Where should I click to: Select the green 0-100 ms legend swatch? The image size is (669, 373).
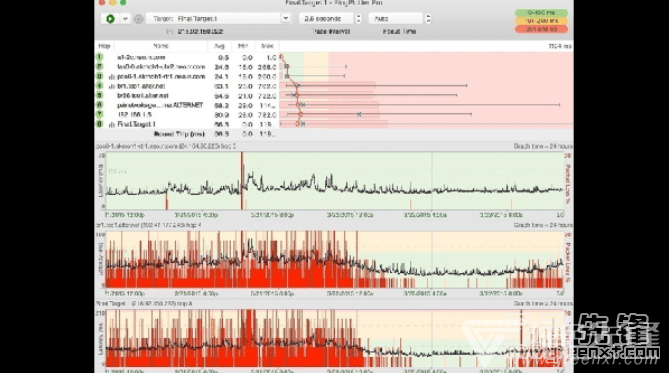(x=541, y=13)
